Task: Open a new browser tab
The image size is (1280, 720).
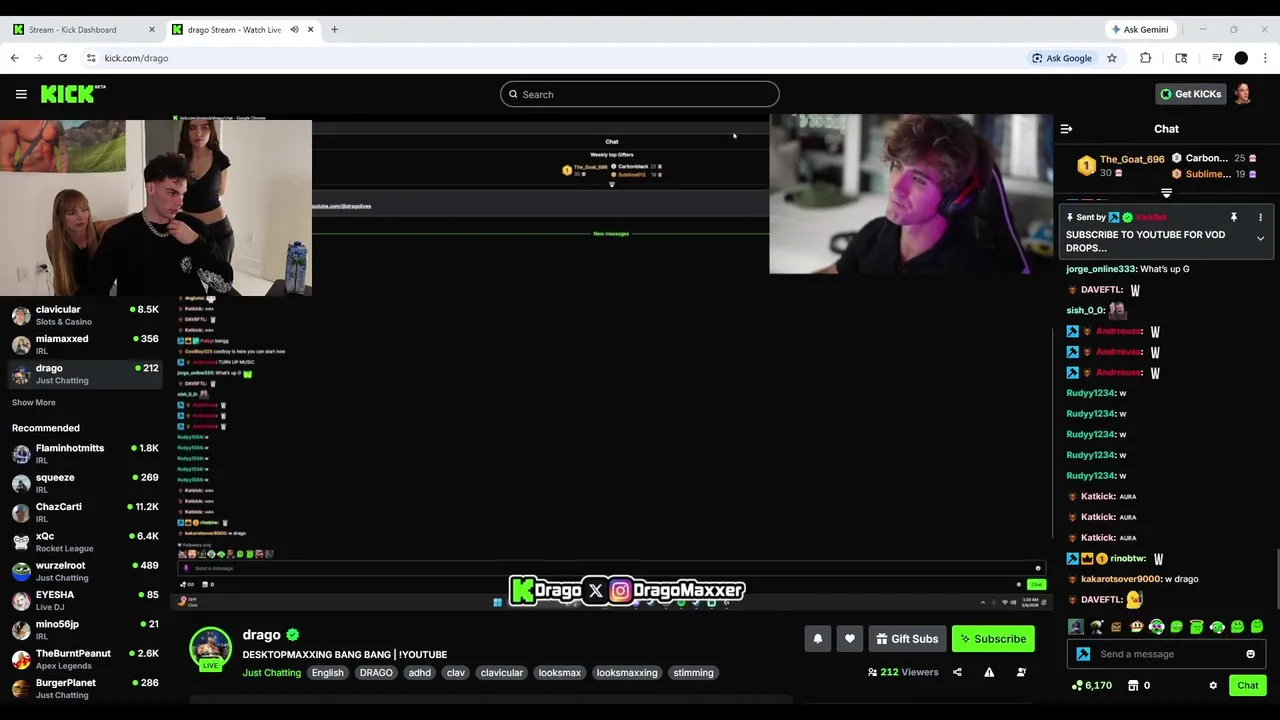Action: pyautogui.click(x=334, y=29)
